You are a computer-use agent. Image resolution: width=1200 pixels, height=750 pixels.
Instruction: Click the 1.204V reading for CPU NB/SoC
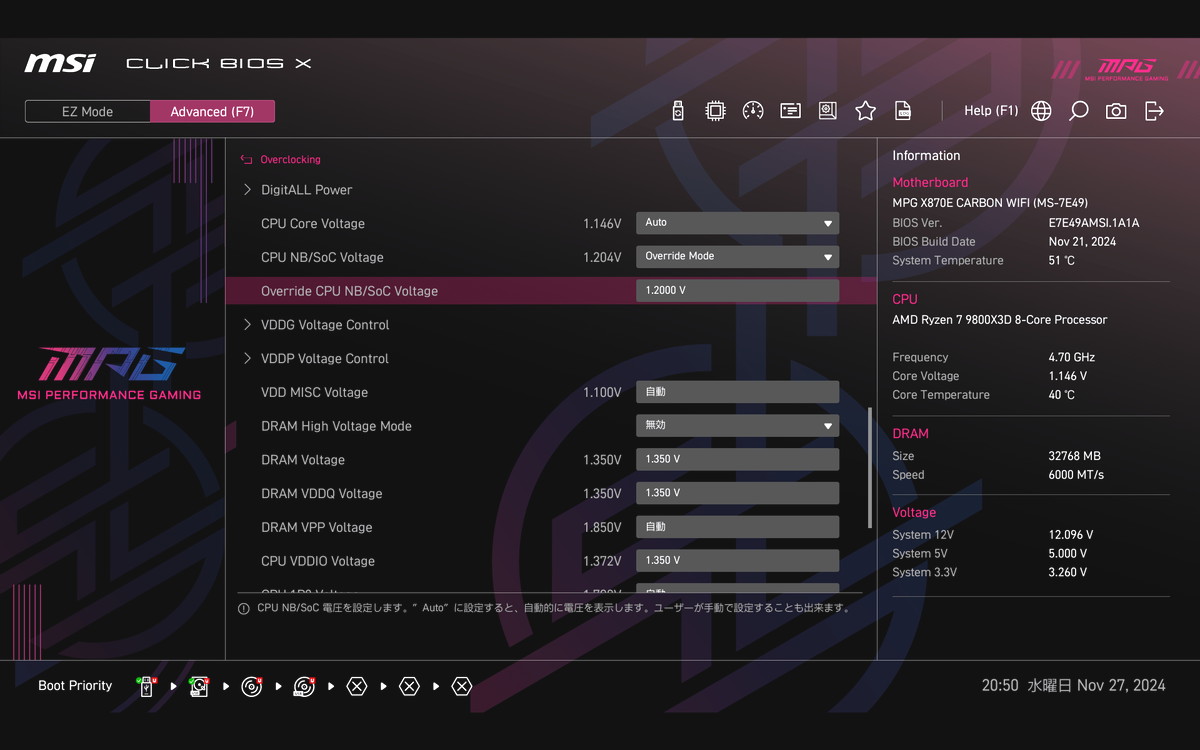click(x=602, y=258)
